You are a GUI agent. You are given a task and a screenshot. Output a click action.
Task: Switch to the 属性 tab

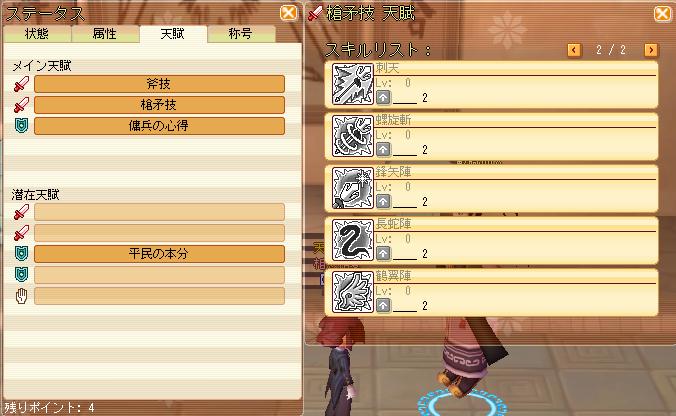[105, 34]
